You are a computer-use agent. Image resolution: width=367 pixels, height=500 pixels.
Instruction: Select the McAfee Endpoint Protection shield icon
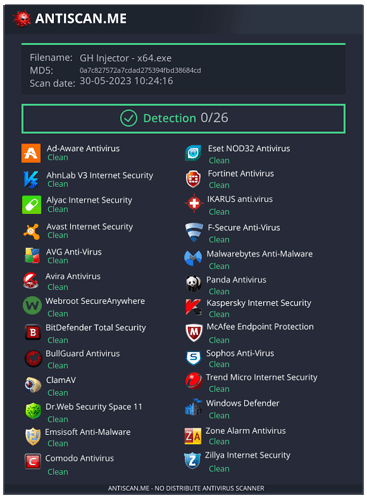click(194, 333)
